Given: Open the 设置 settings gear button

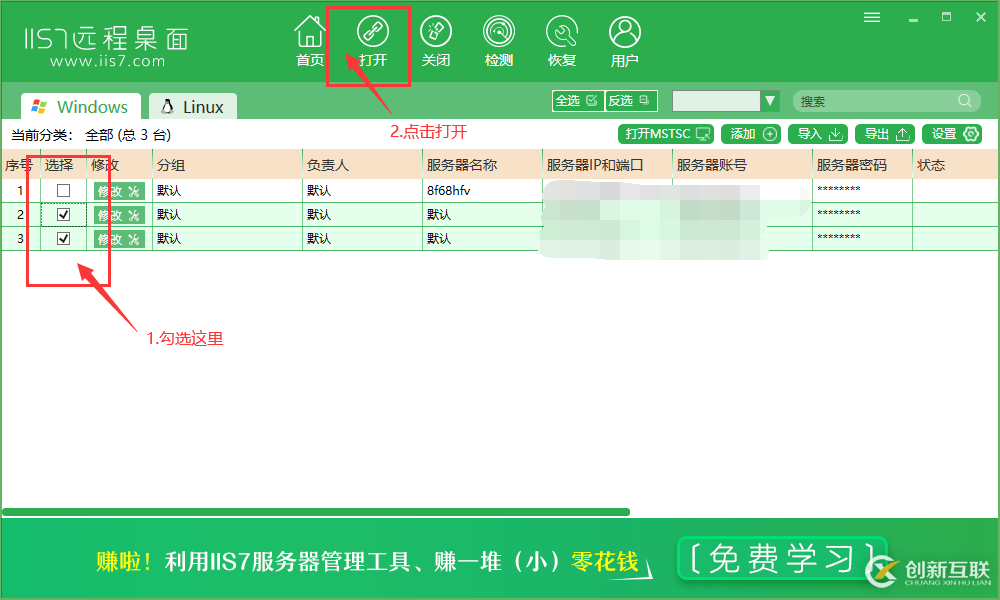Looking at the screenshot, I should coord(950,133).
